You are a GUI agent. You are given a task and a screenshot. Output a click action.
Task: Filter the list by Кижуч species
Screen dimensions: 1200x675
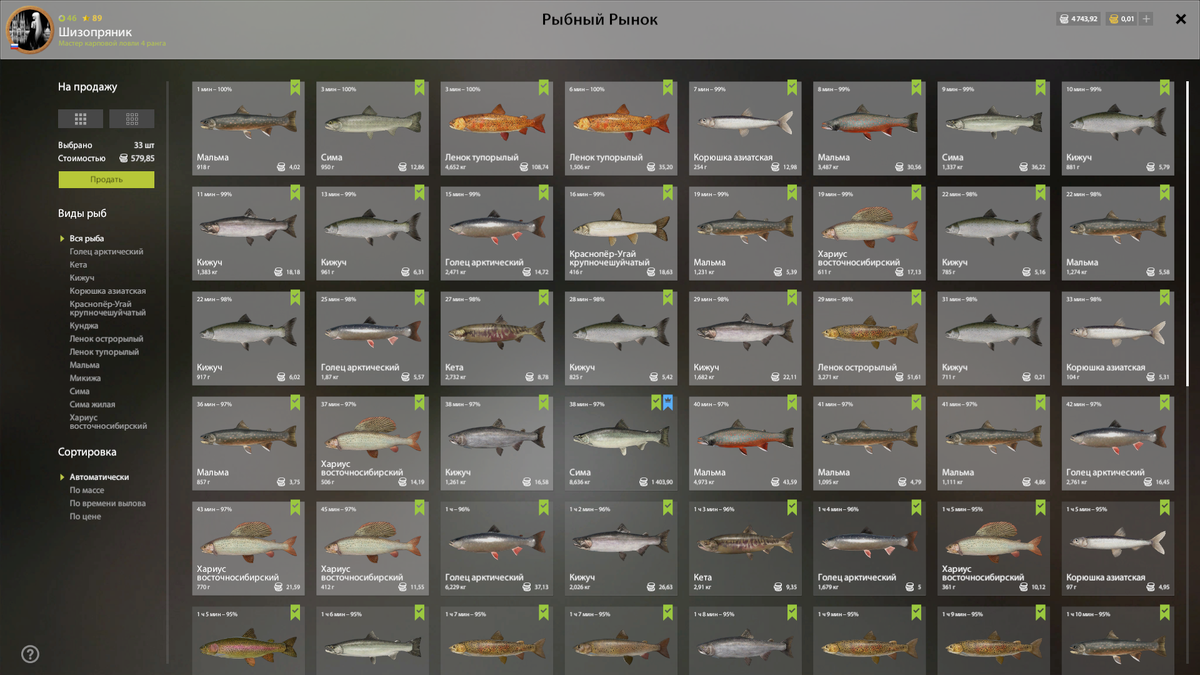tap(82, 278)
